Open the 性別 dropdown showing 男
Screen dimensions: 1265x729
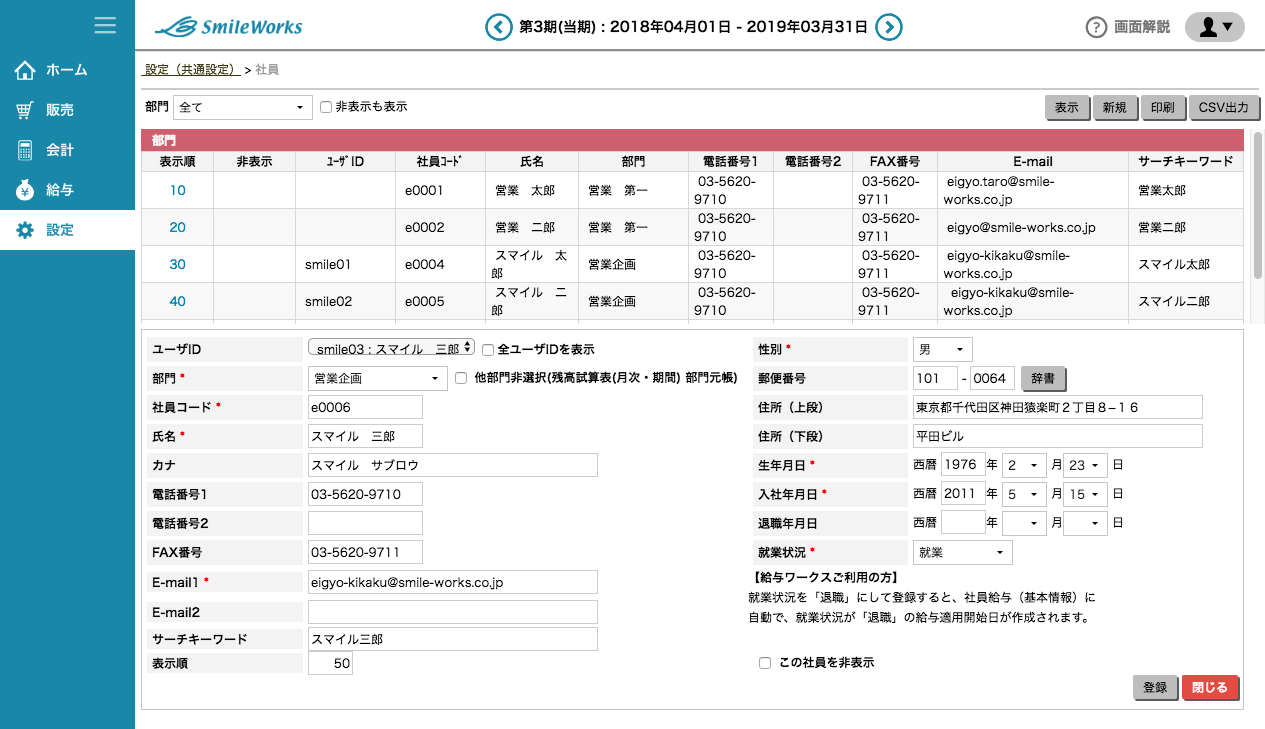942,349
